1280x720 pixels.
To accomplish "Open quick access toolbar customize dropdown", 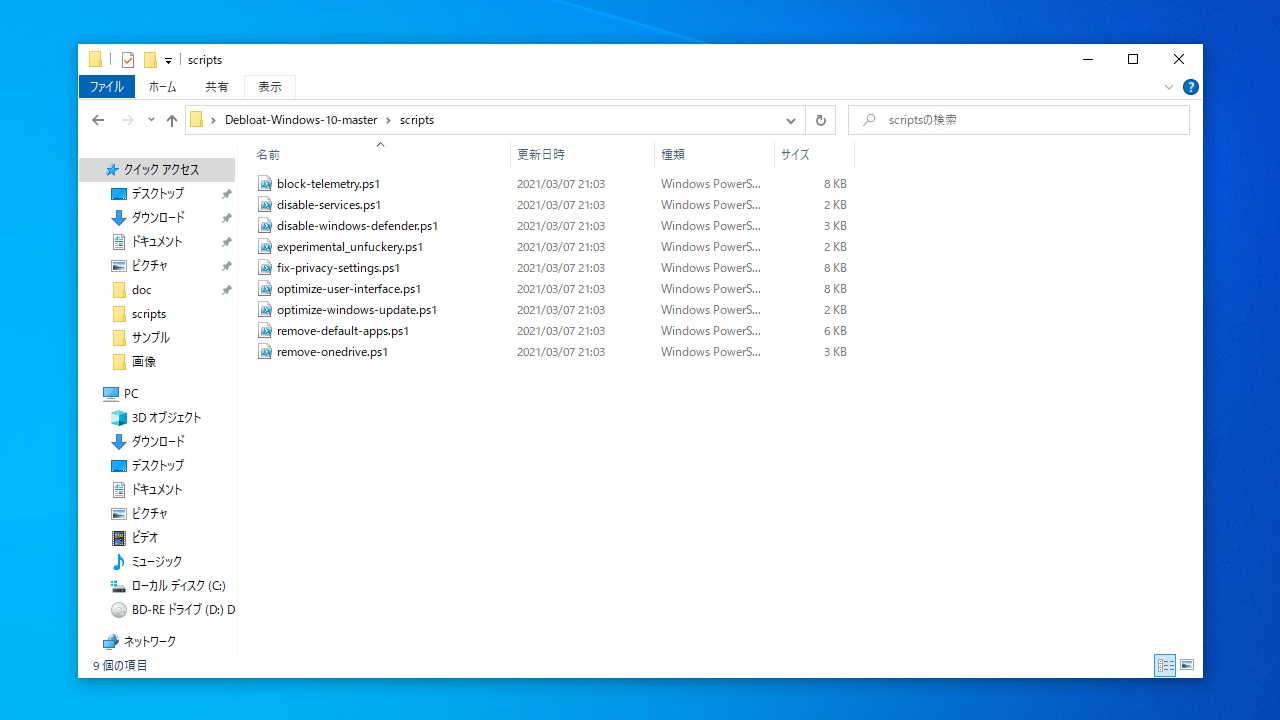I will coord(168,61).
